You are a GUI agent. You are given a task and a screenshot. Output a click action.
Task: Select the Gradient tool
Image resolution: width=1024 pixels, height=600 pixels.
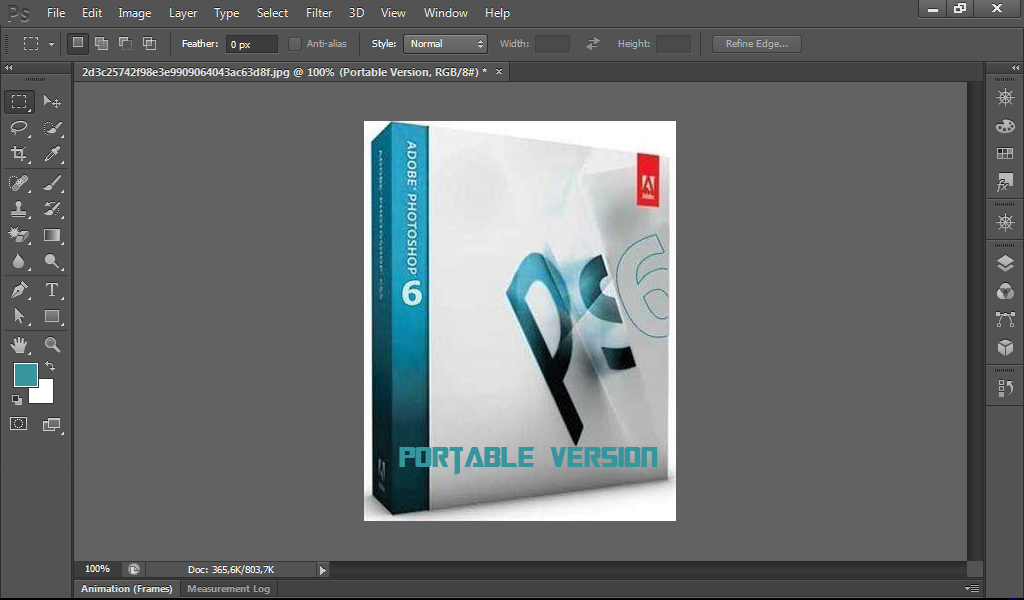(x=52, y=235)
